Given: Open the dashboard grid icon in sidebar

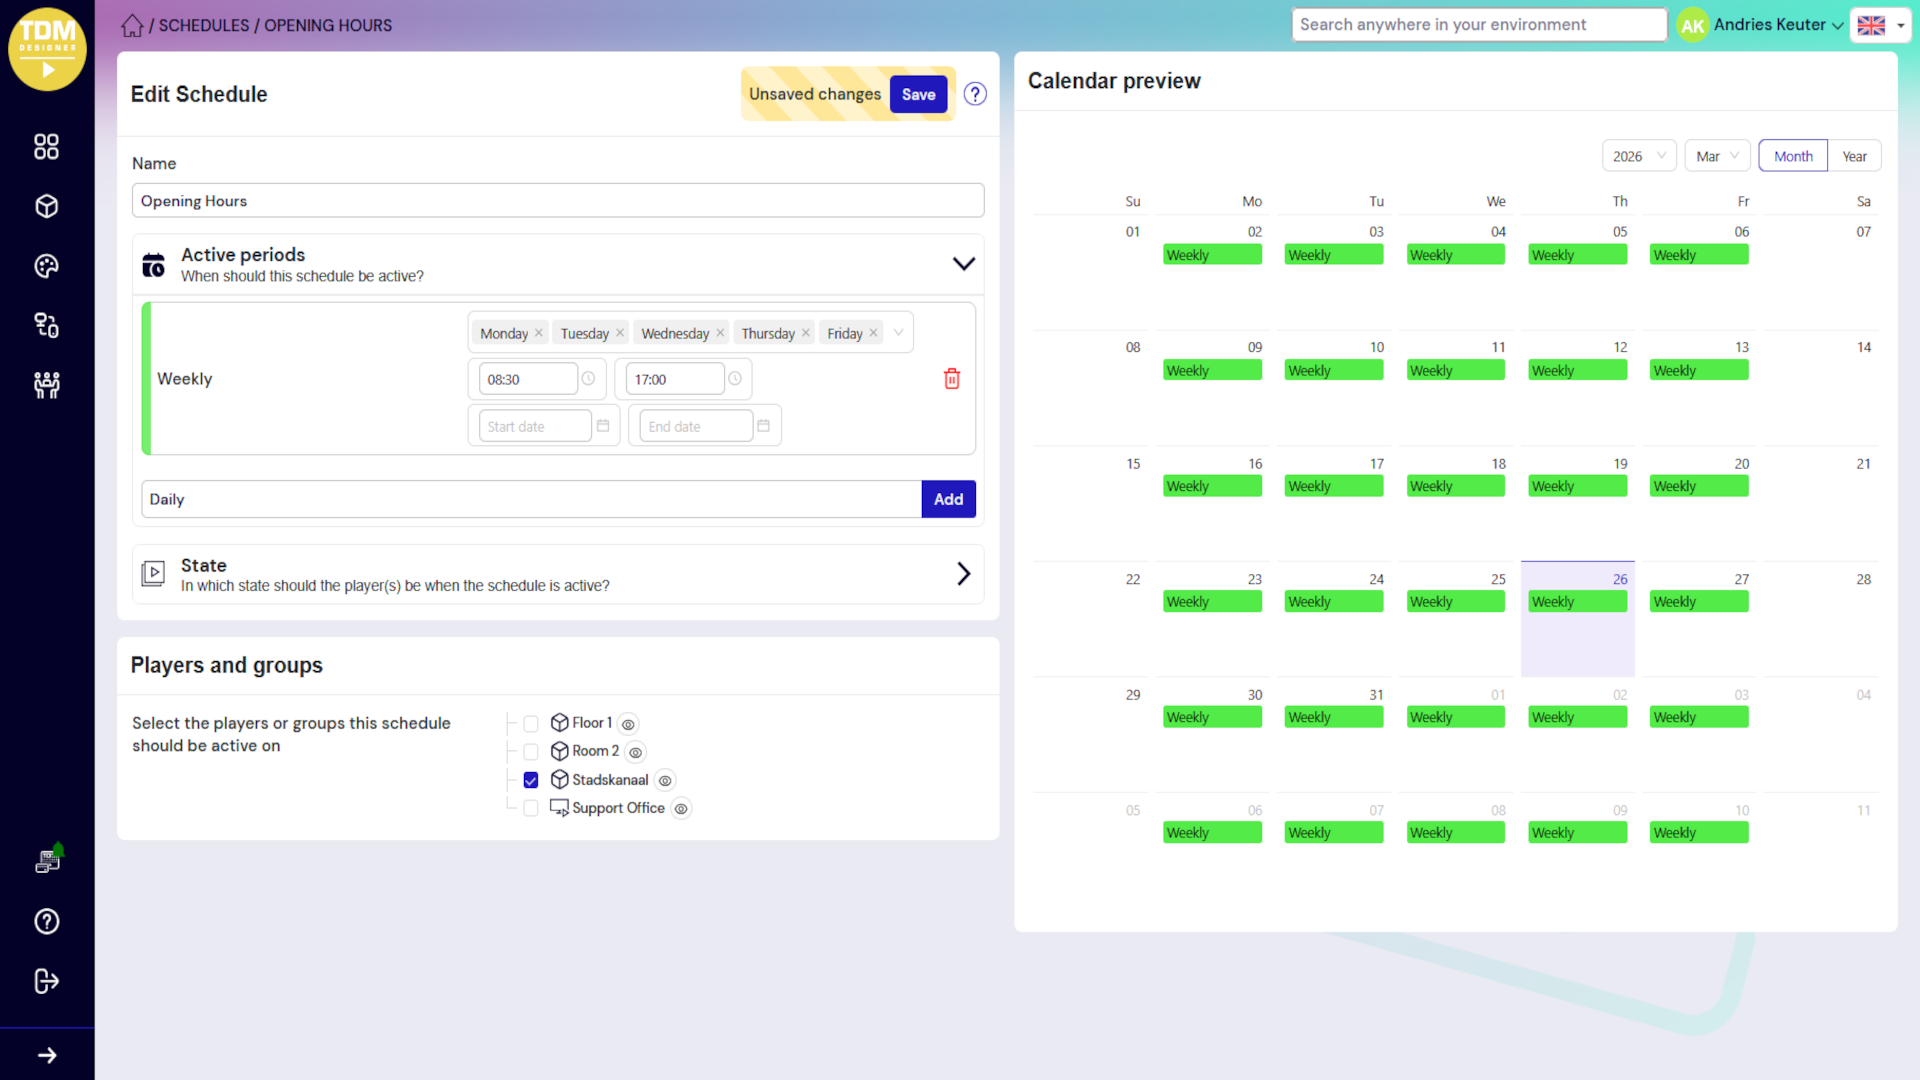Looking at the screenshot, I should [x=46, y=147].
